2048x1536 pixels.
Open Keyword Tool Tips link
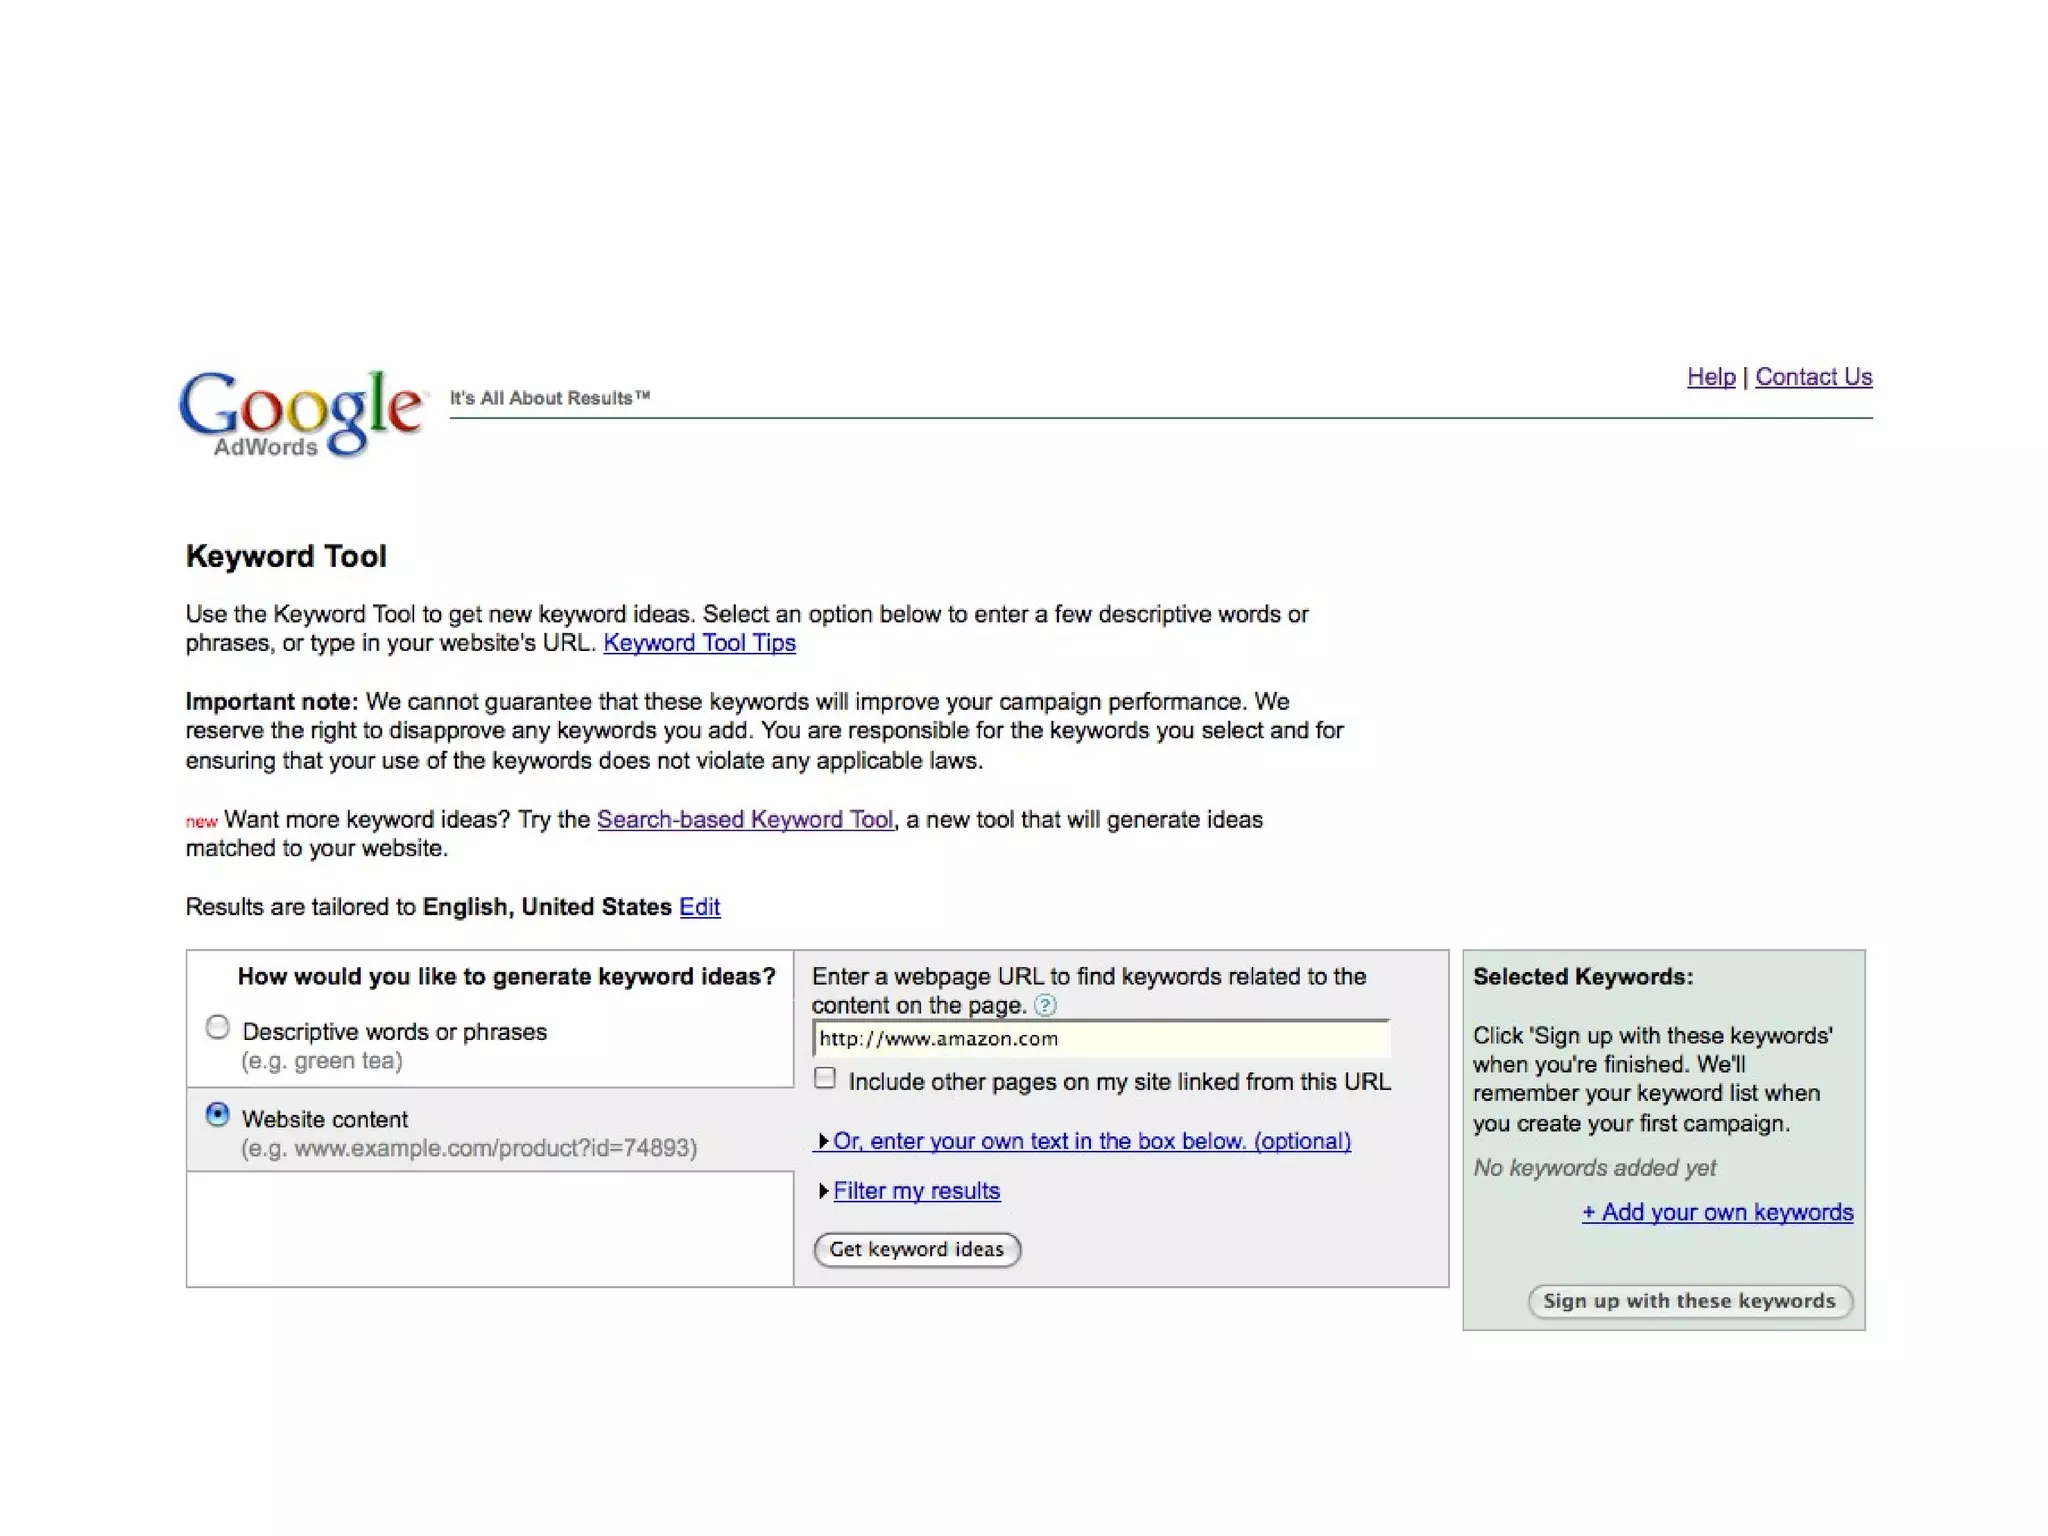pos(699,643)
